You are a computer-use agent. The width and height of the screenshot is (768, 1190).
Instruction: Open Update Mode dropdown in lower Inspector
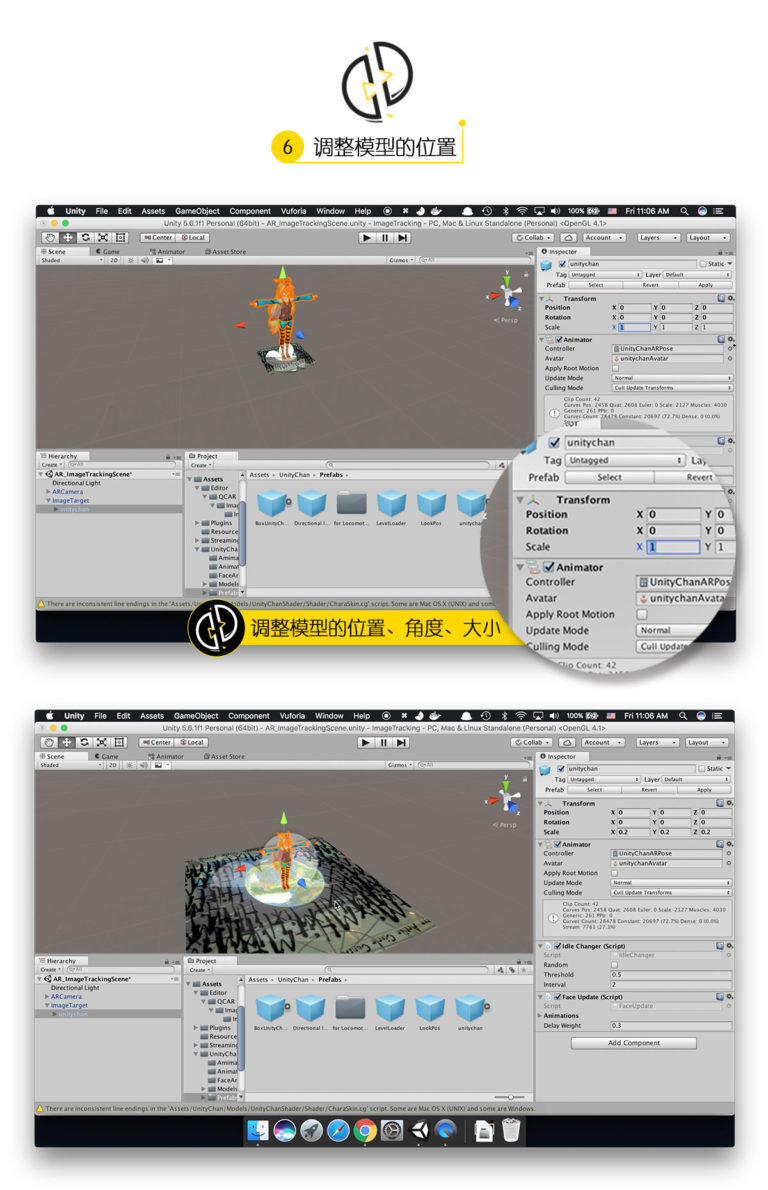click(x=671, y=883)
